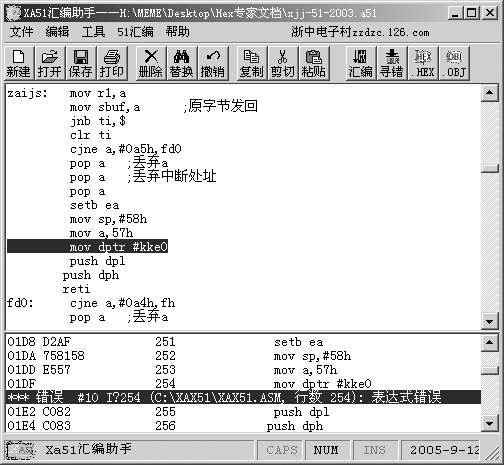
Task: Click the code editor scroll up arrow
Action: pos(489,93)
